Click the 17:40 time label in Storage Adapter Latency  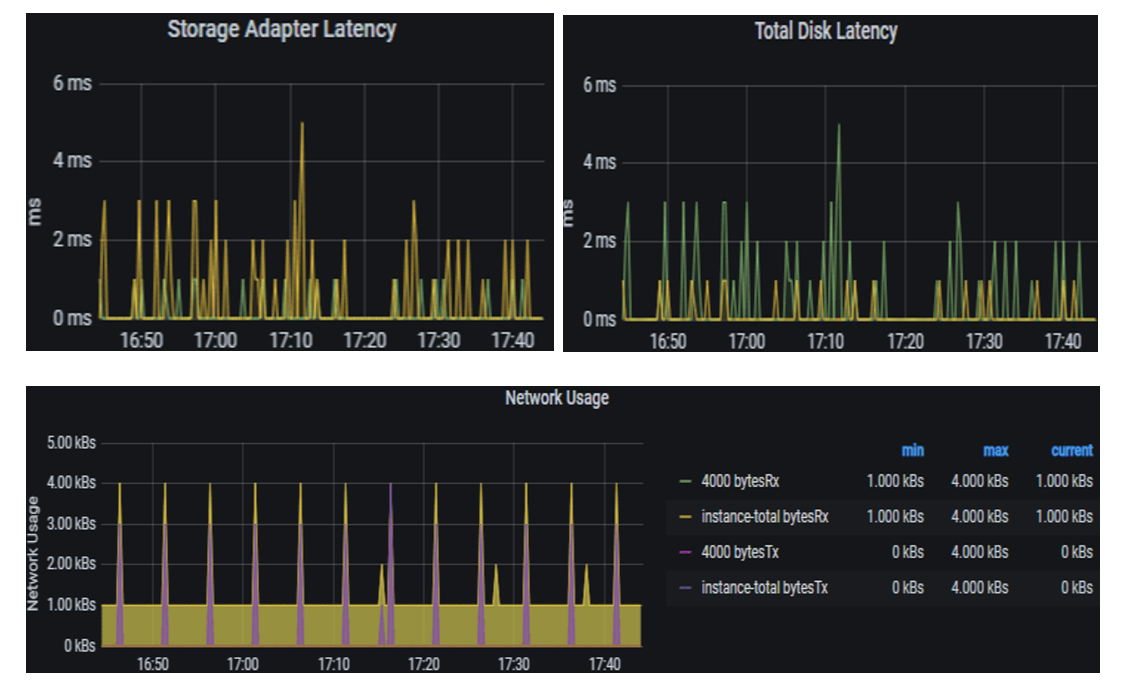[512, 340]
